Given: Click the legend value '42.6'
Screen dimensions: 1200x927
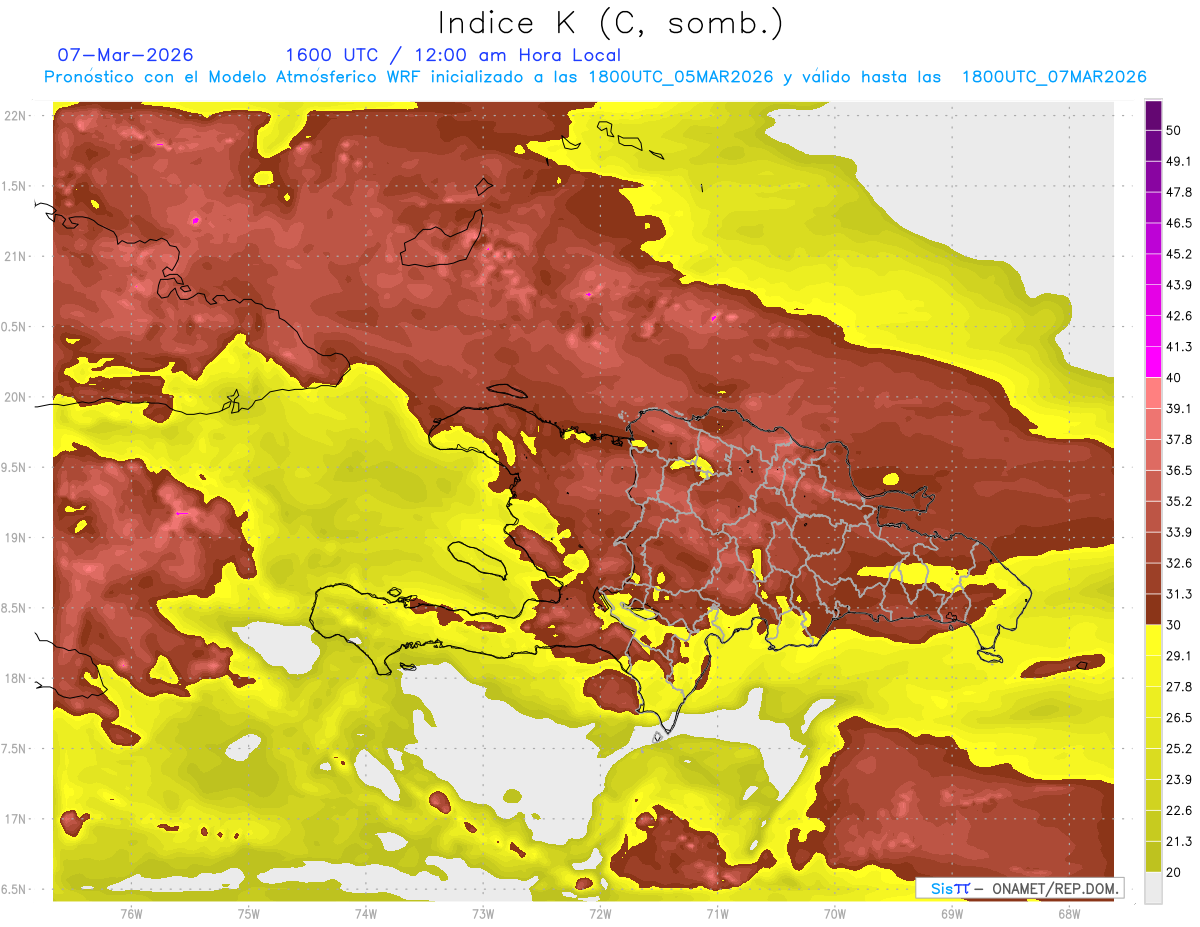Looking at the screenshot, I should click(x=1179, y=316).
